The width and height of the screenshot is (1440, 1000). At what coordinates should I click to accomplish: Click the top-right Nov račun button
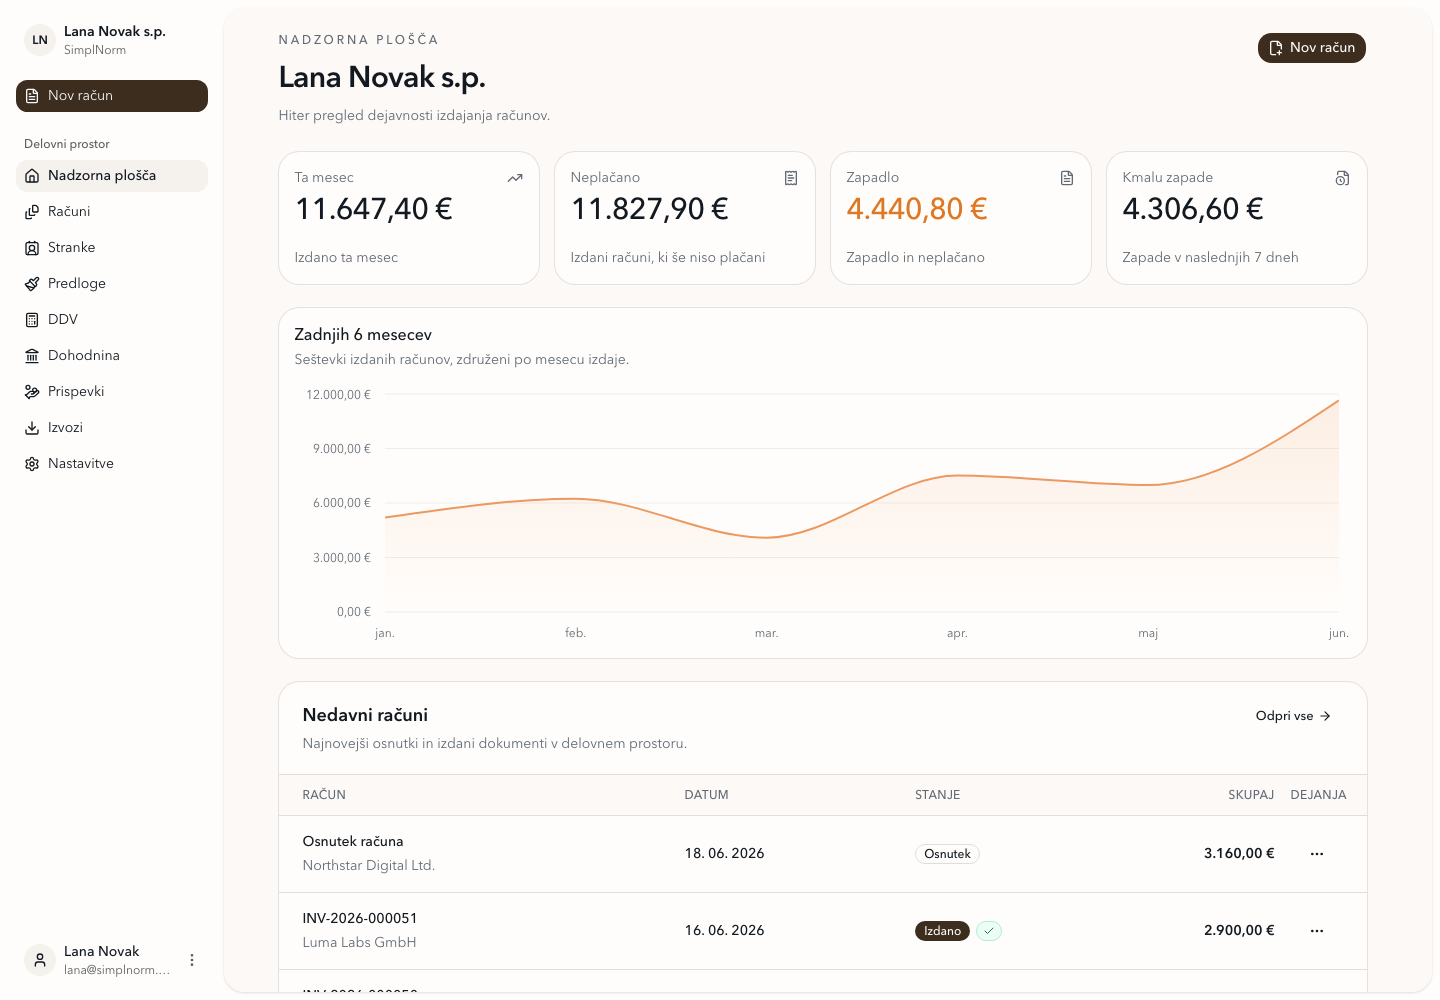tap(1311, 48)
